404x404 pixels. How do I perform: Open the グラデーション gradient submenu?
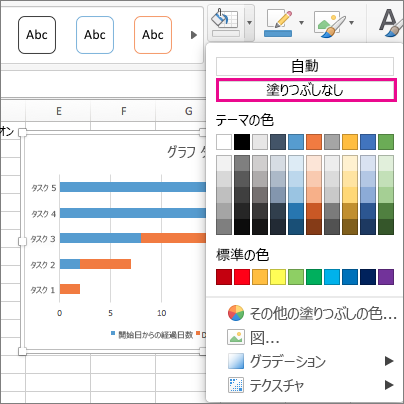[x=311, y=361]
